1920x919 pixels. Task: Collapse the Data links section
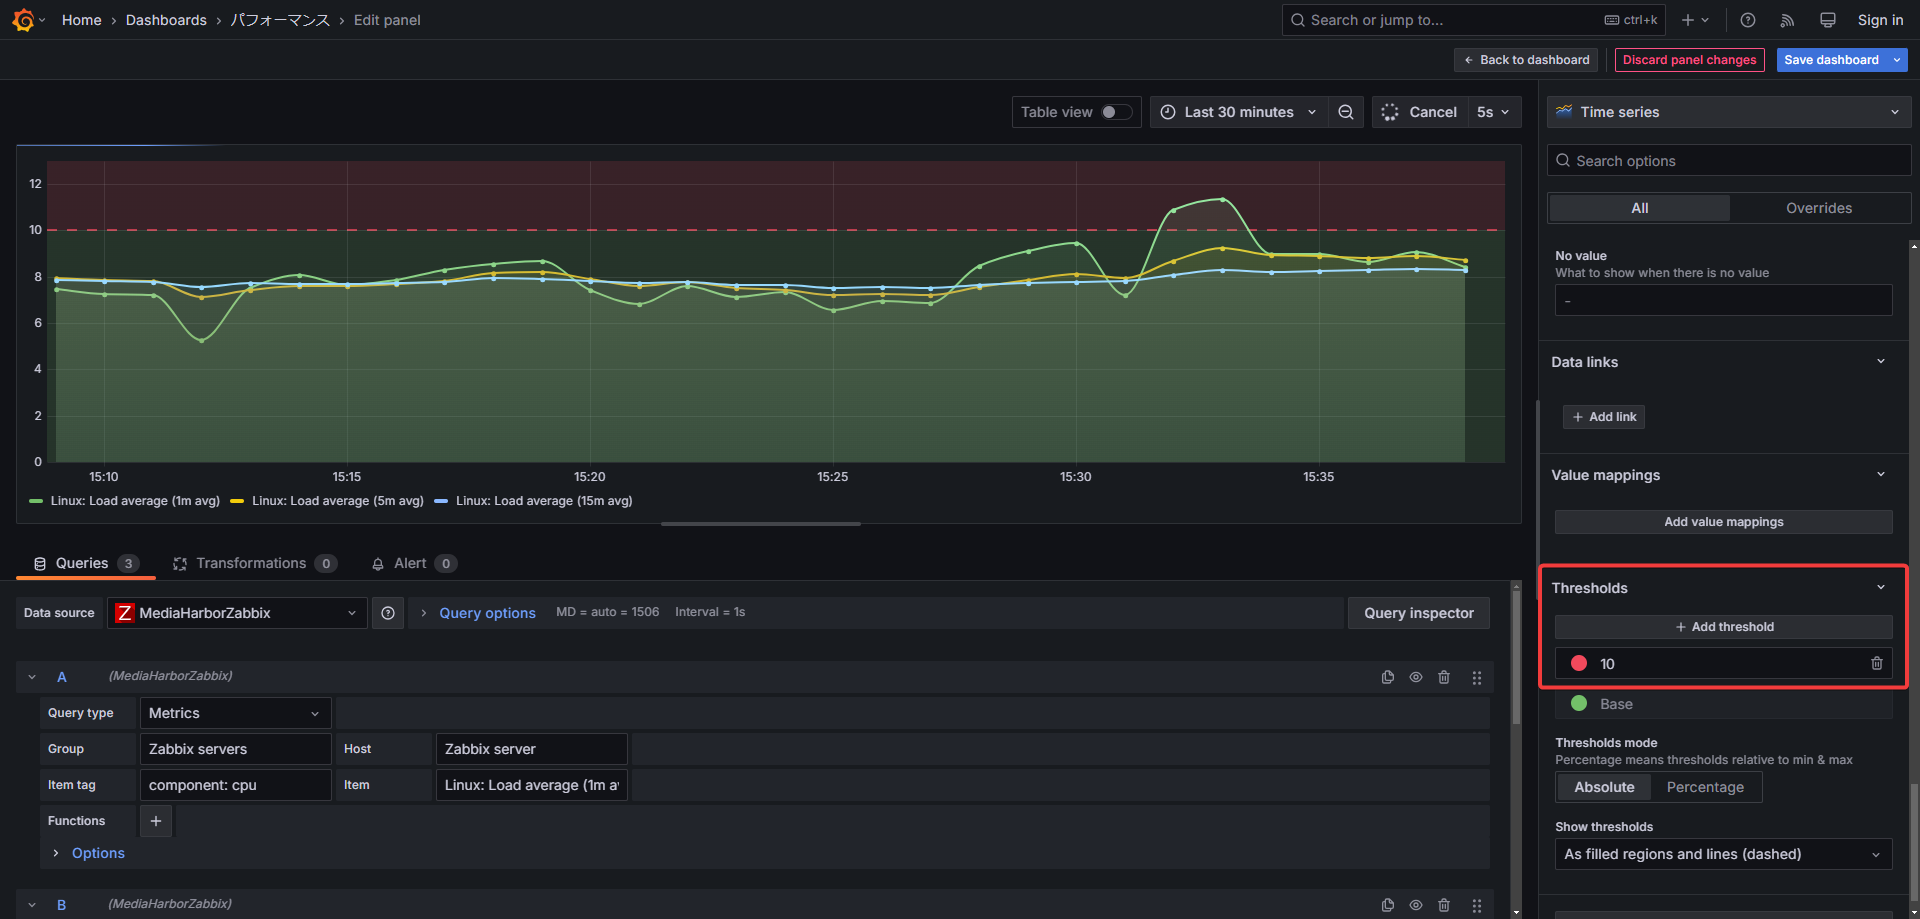[x=1881, y=362]
